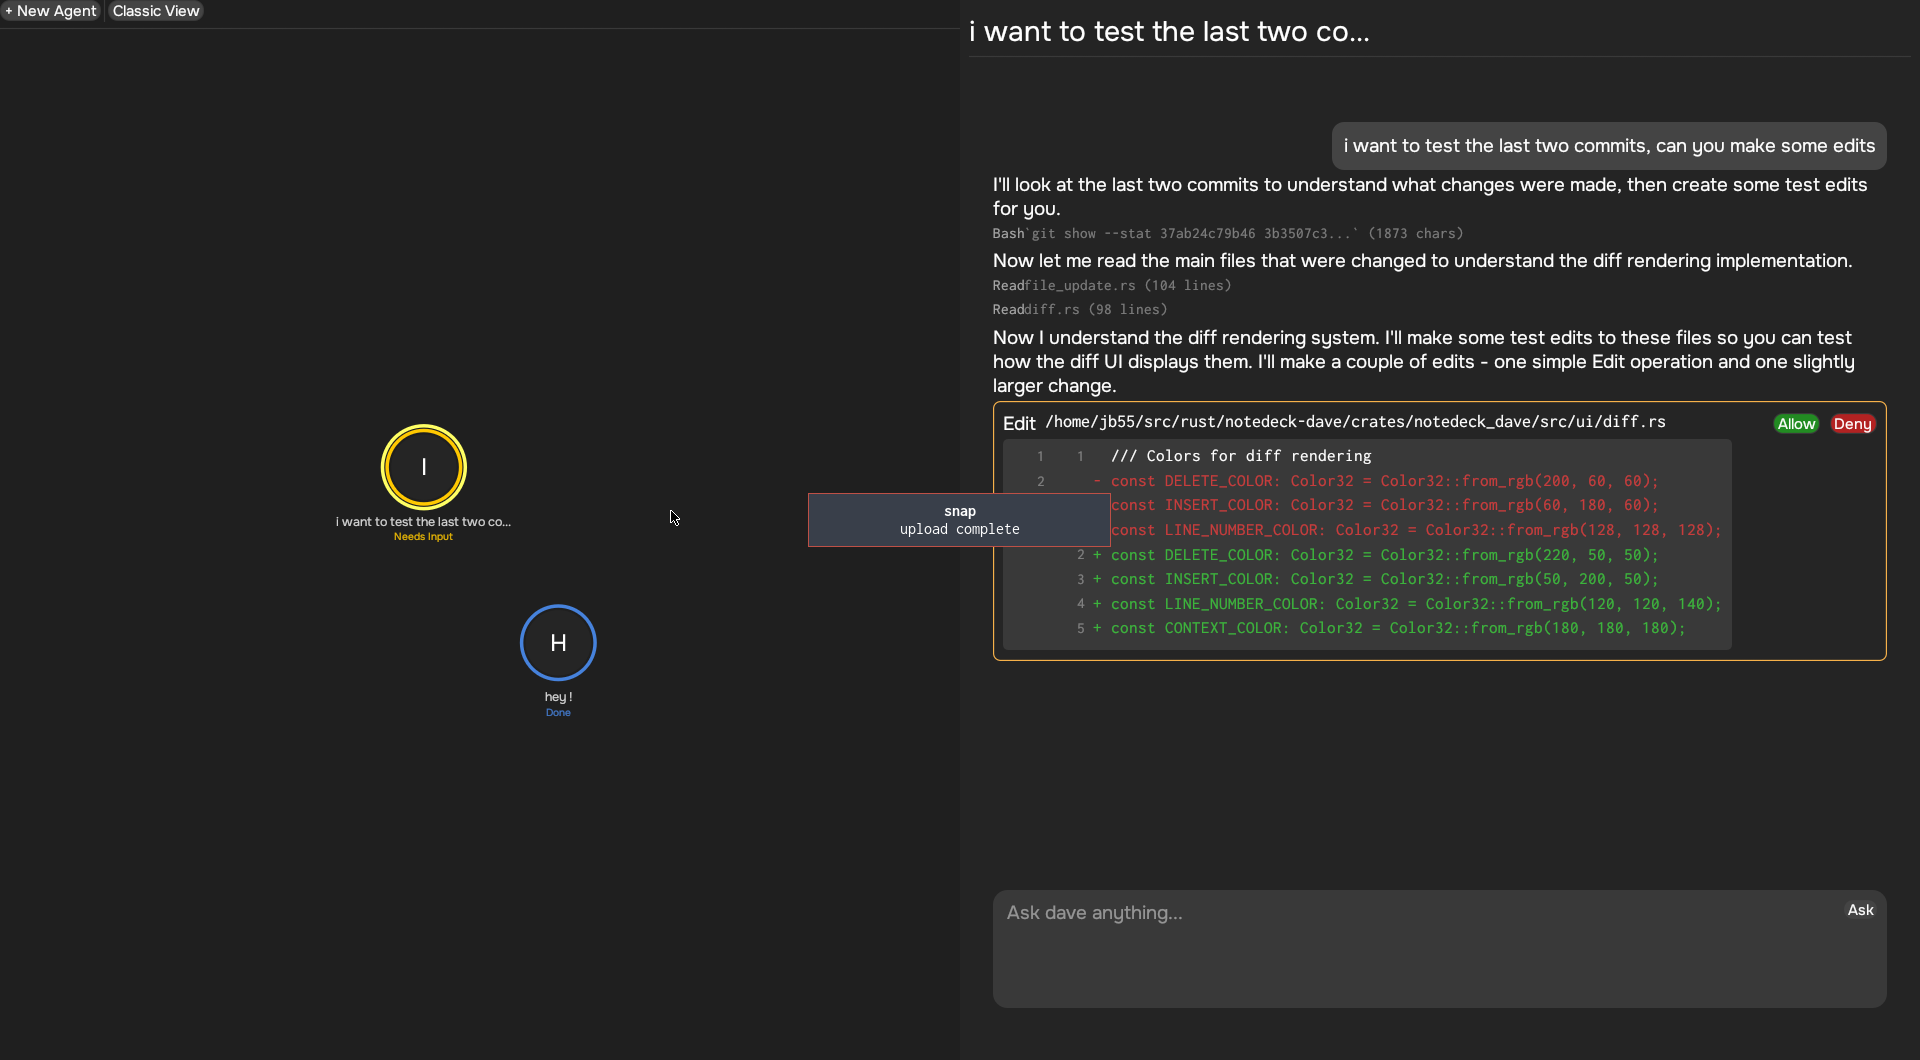This screenshot has width=1920, height=1060.
Task: Expand the Read diff.rs tool result
Action: click(x=1079, y=310)
